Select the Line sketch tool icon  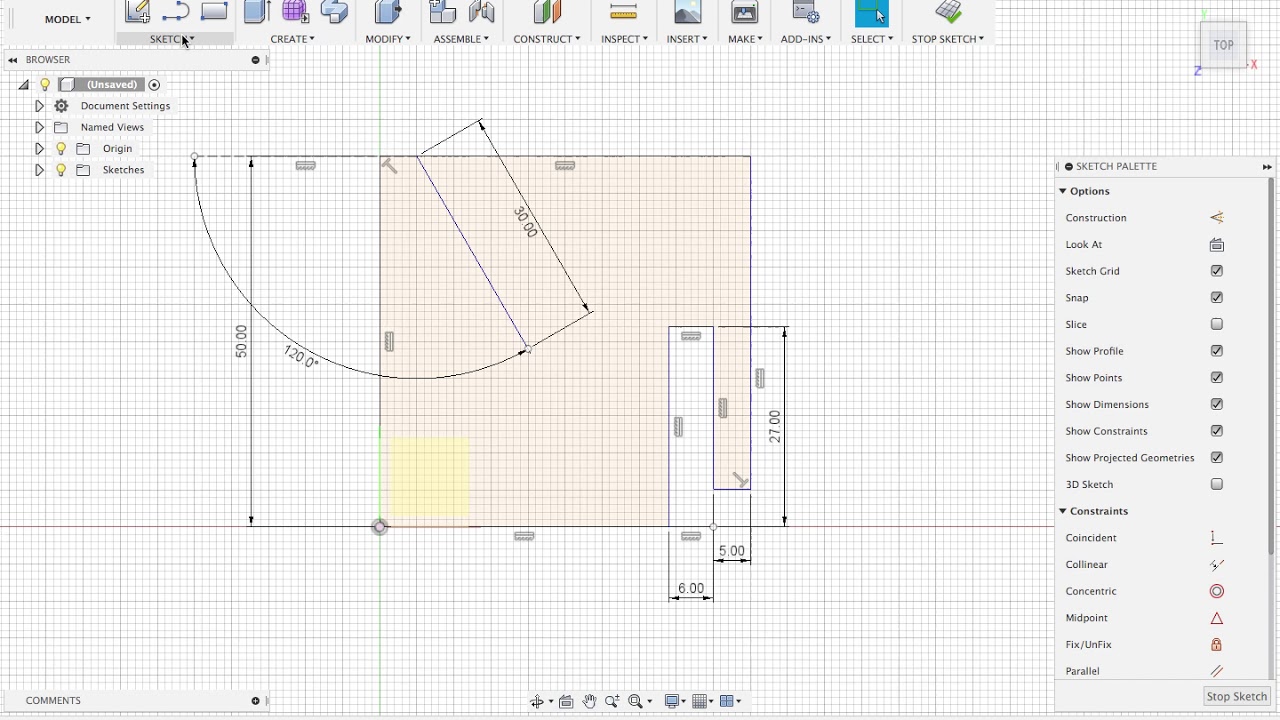(176, 12)
